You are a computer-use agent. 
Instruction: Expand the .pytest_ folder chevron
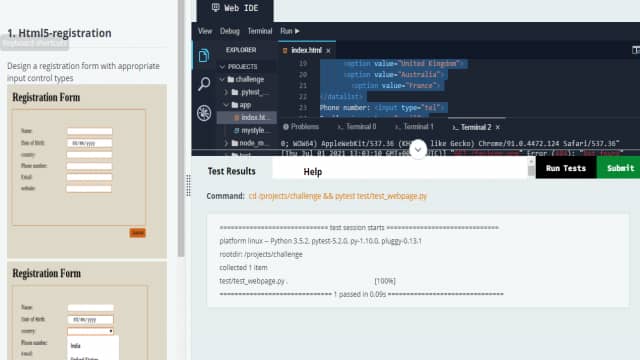coord(227,92)
